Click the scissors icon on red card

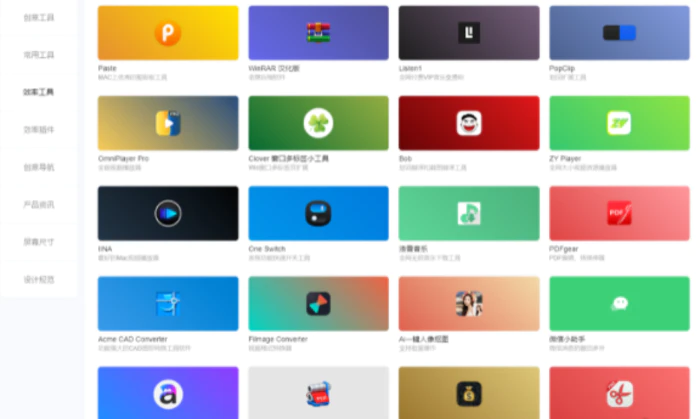click(x=619, y=392)
